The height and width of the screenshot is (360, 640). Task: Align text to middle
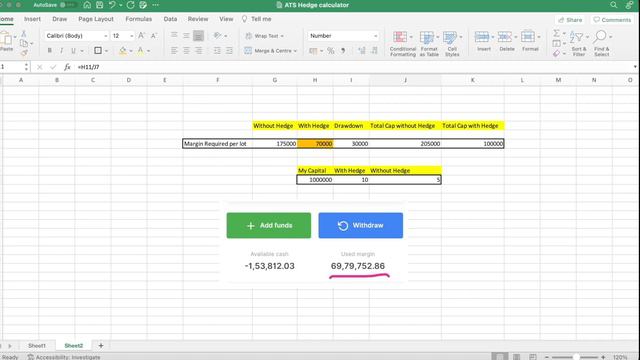click(x=186, y=36)
